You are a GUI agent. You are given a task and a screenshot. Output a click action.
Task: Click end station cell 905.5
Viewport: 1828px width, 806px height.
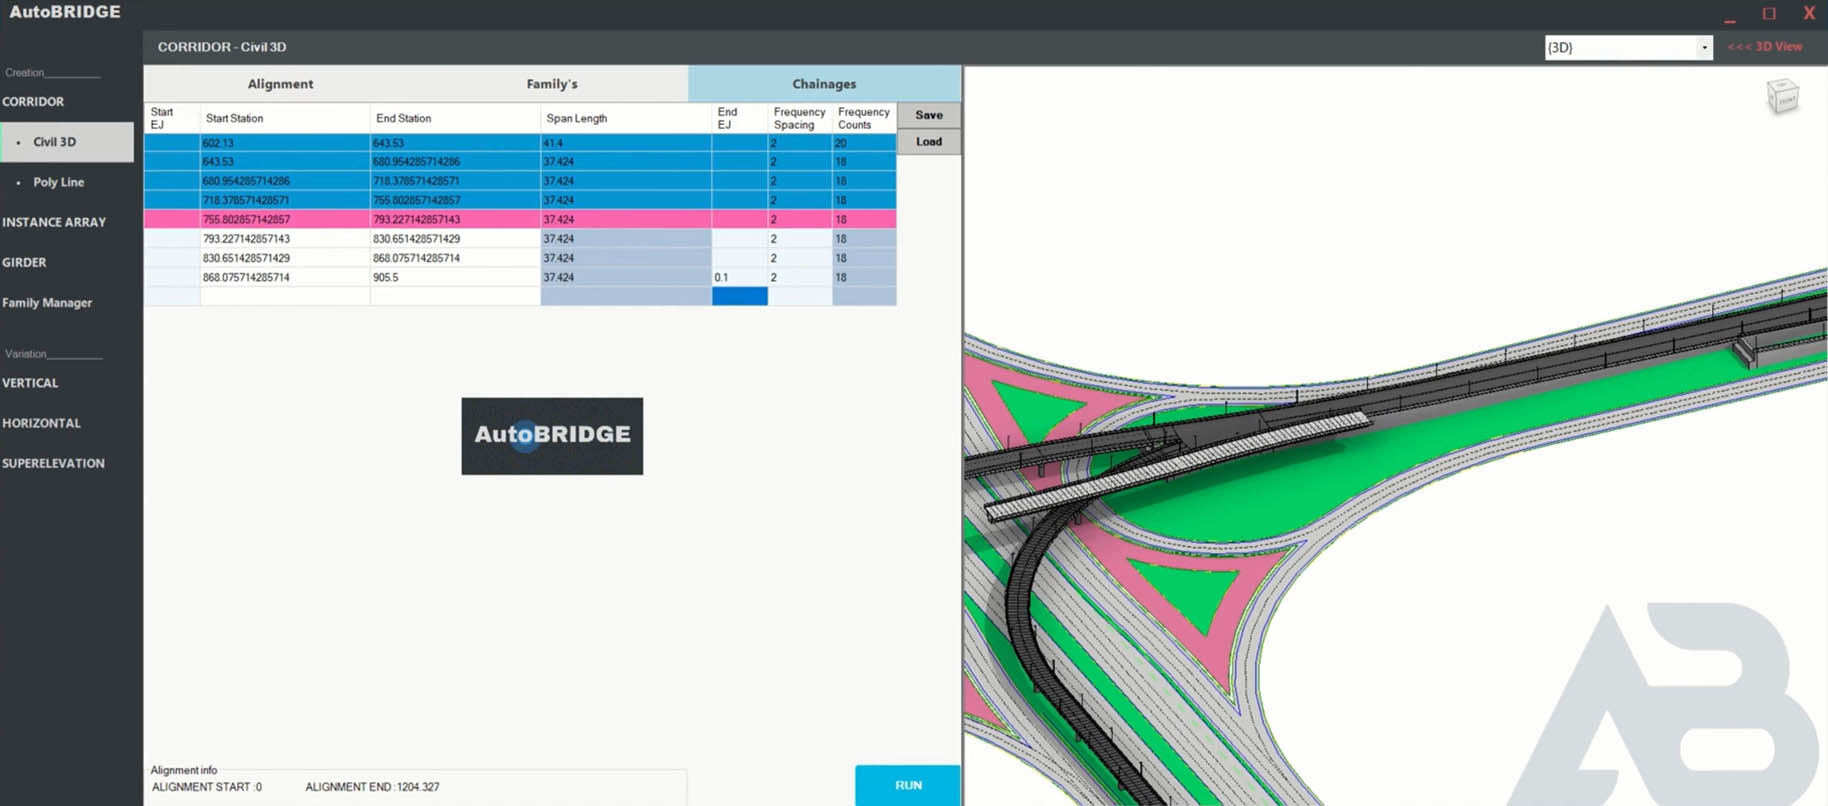point(455,277)
